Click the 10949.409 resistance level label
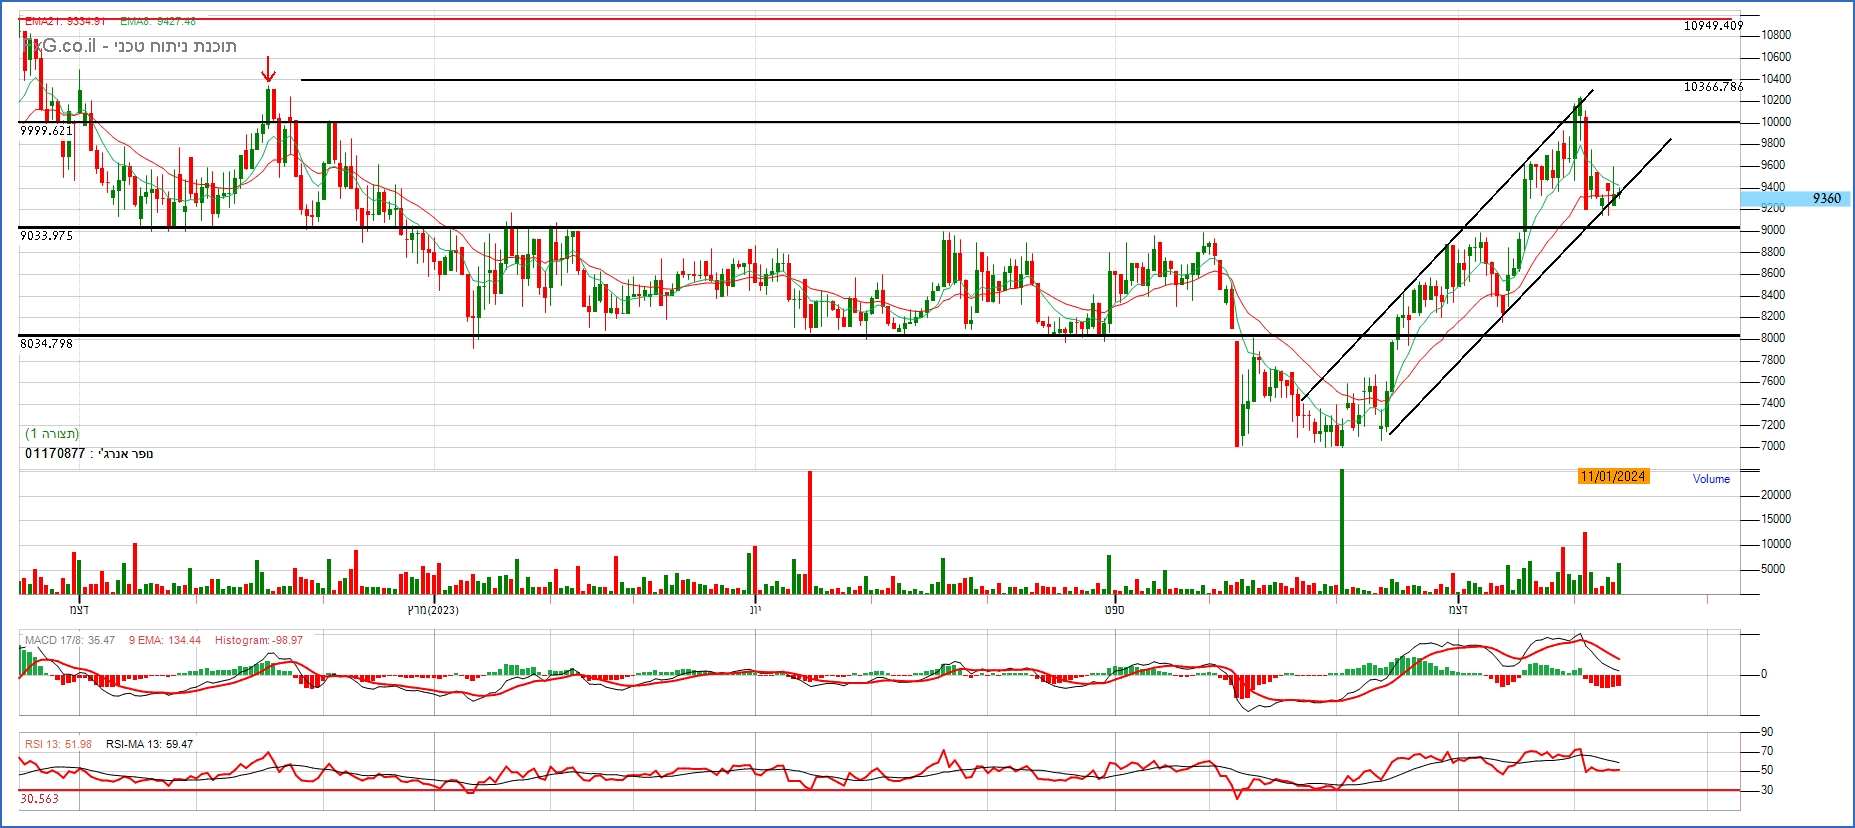The width and height of the screenshot is (1855, 828). [x=1712, y=26]
